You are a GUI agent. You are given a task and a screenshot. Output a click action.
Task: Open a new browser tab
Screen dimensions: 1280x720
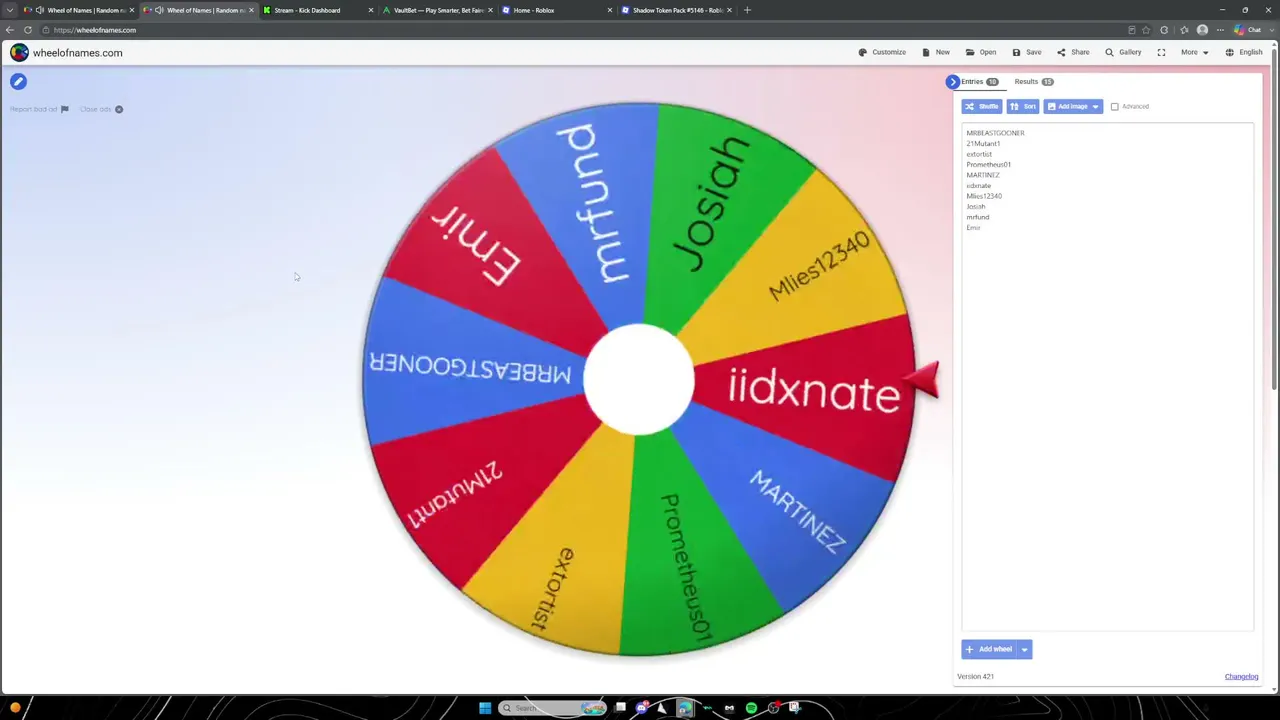pyautogui.click(x=747, y=10)
